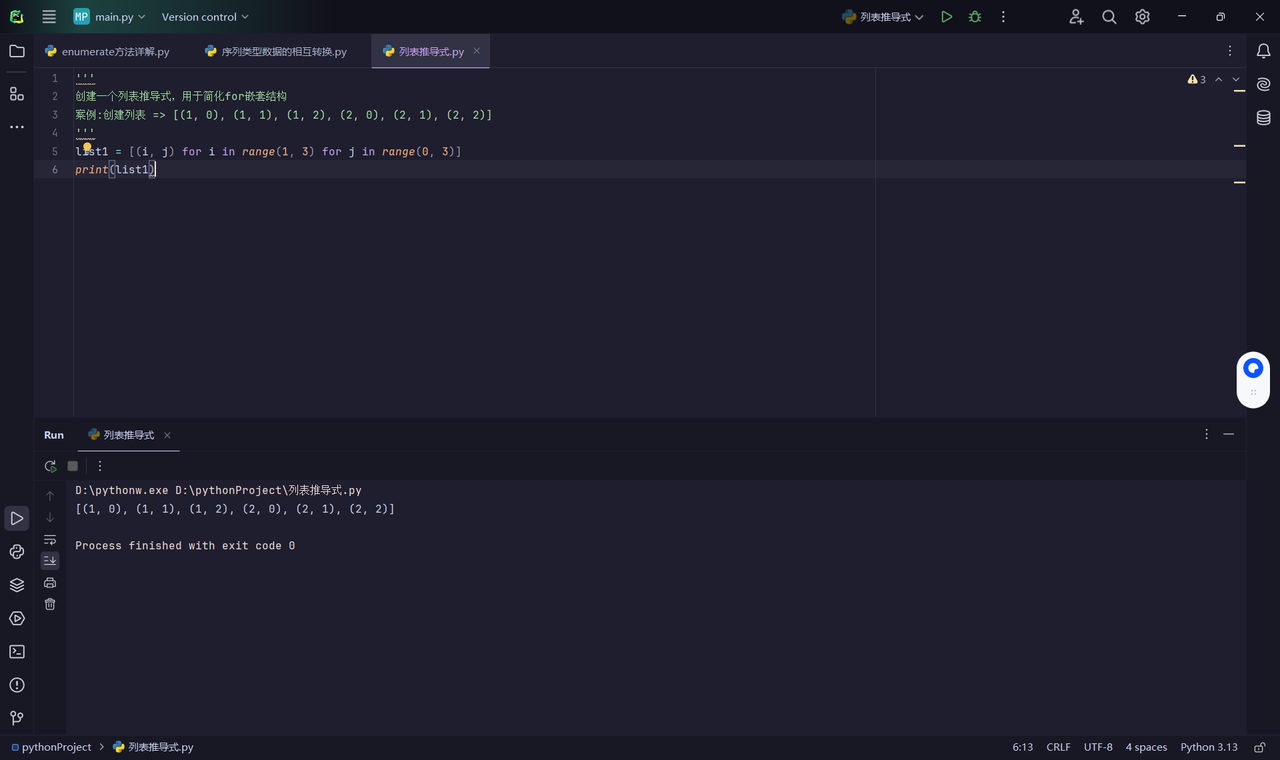The height and width of the screenshot is (760, 1280).
Task: Open the Terminal tool window
Action: 17,652
